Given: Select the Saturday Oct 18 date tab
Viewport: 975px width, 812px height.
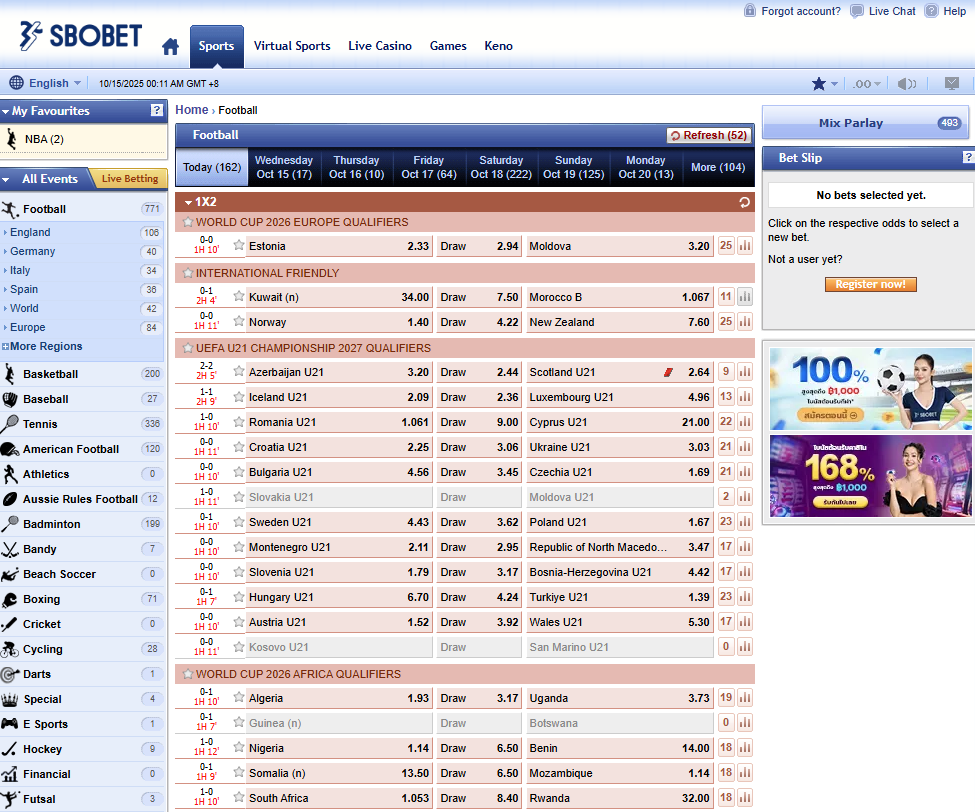Looking at the screenshot, I should click(501, 167).
